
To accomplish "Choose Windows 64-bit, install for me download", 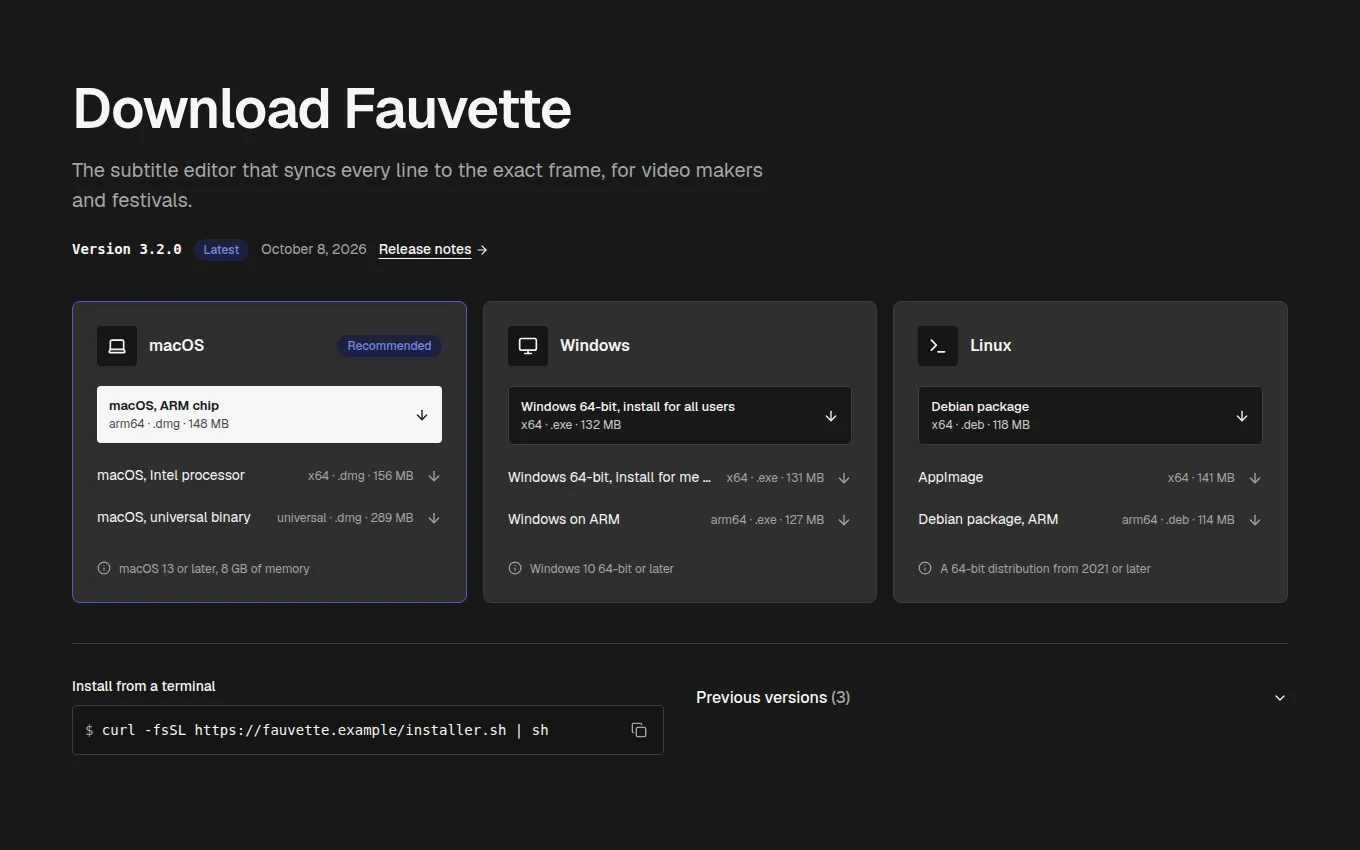I will [680, 478].
